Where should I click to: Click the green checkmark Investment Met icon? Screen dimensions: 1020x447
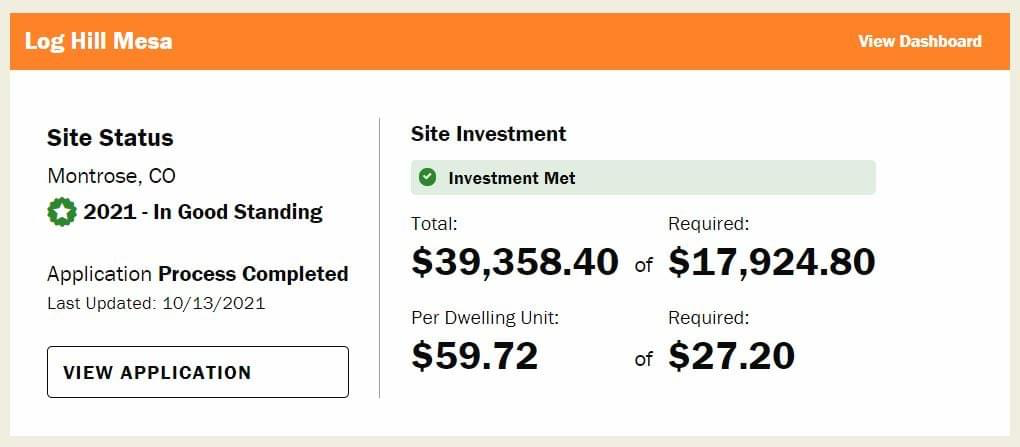427,177
